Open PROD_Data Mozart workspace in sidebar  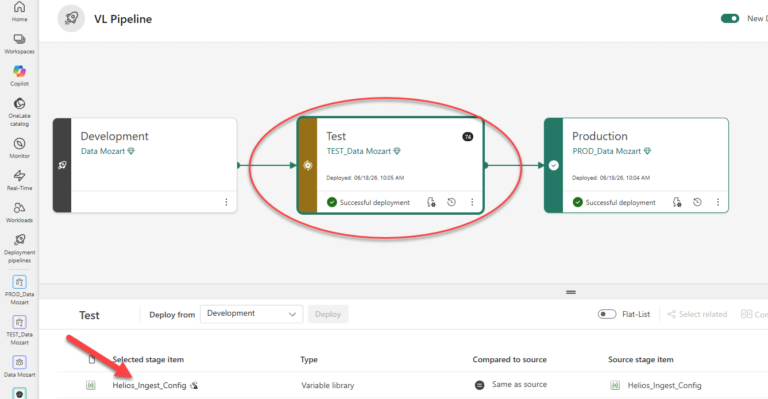click(20, 290)
